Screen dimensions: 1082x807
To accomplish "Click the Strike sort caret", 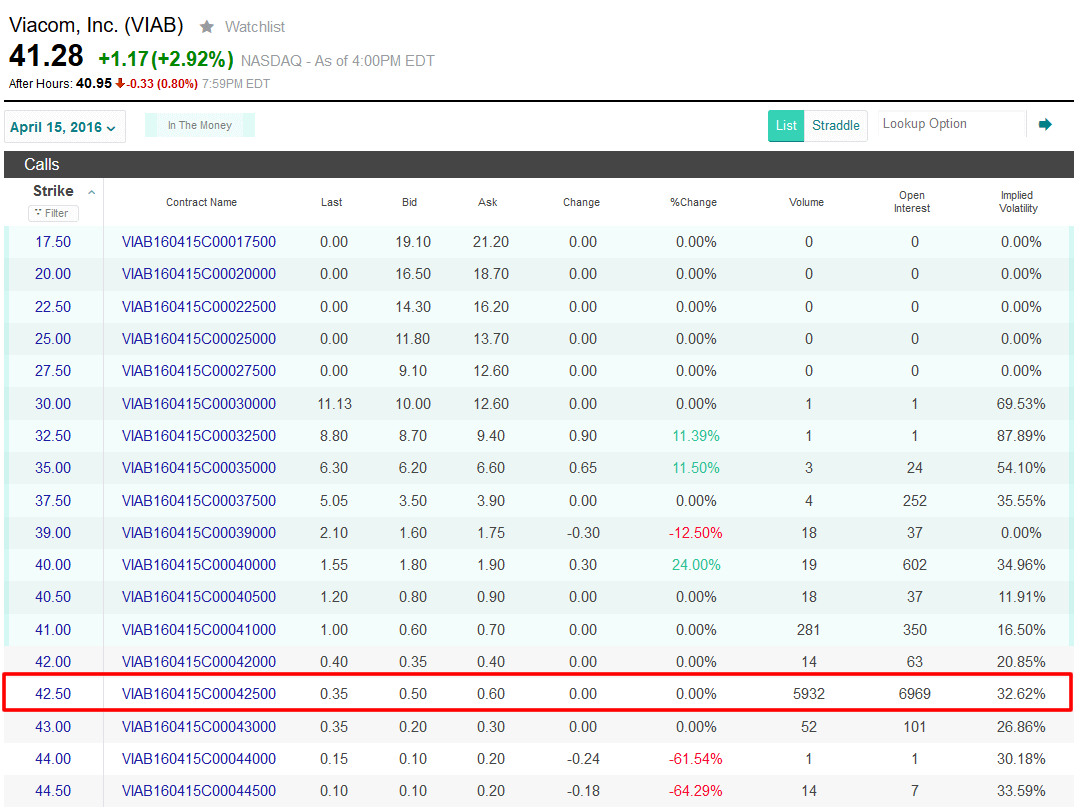I will coord(91,192).
